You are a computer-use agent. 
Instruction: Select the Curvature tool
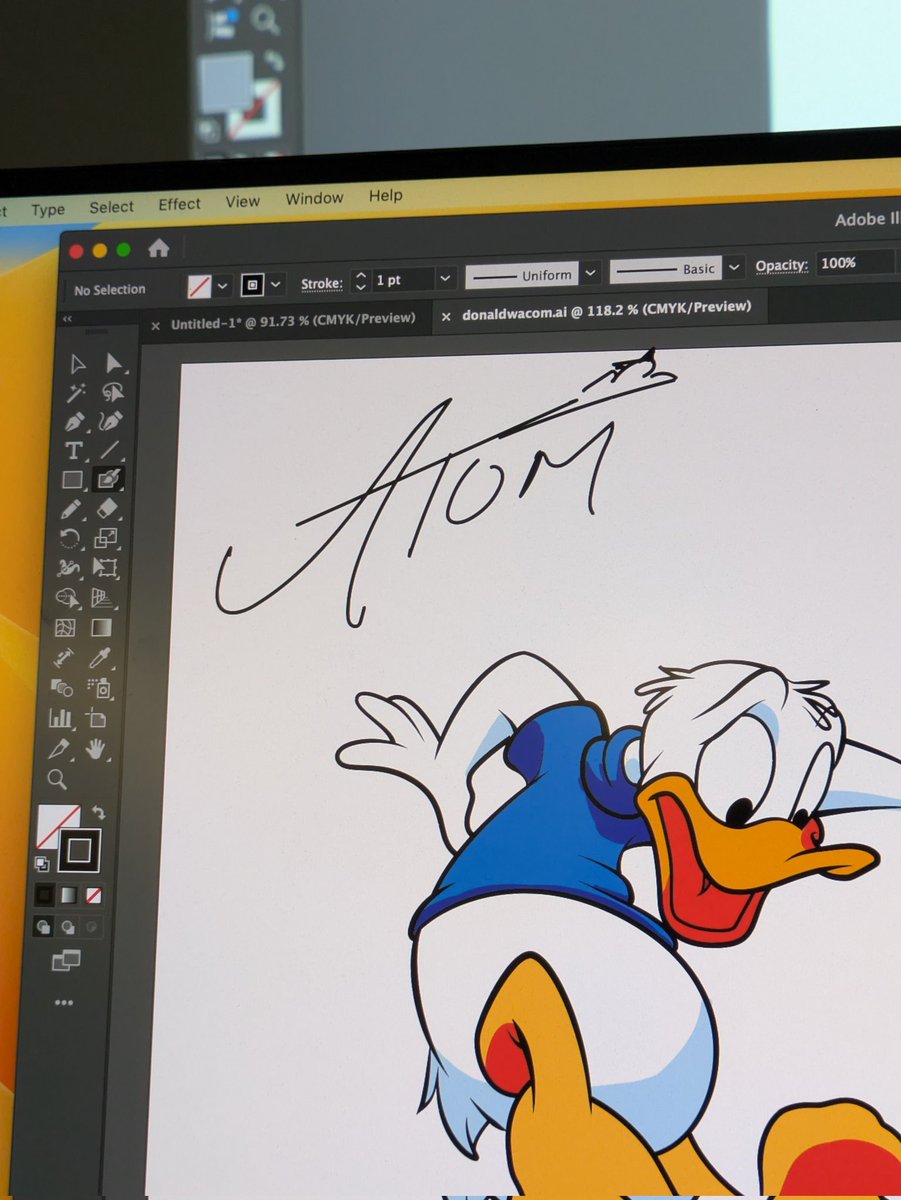(111, 421)
